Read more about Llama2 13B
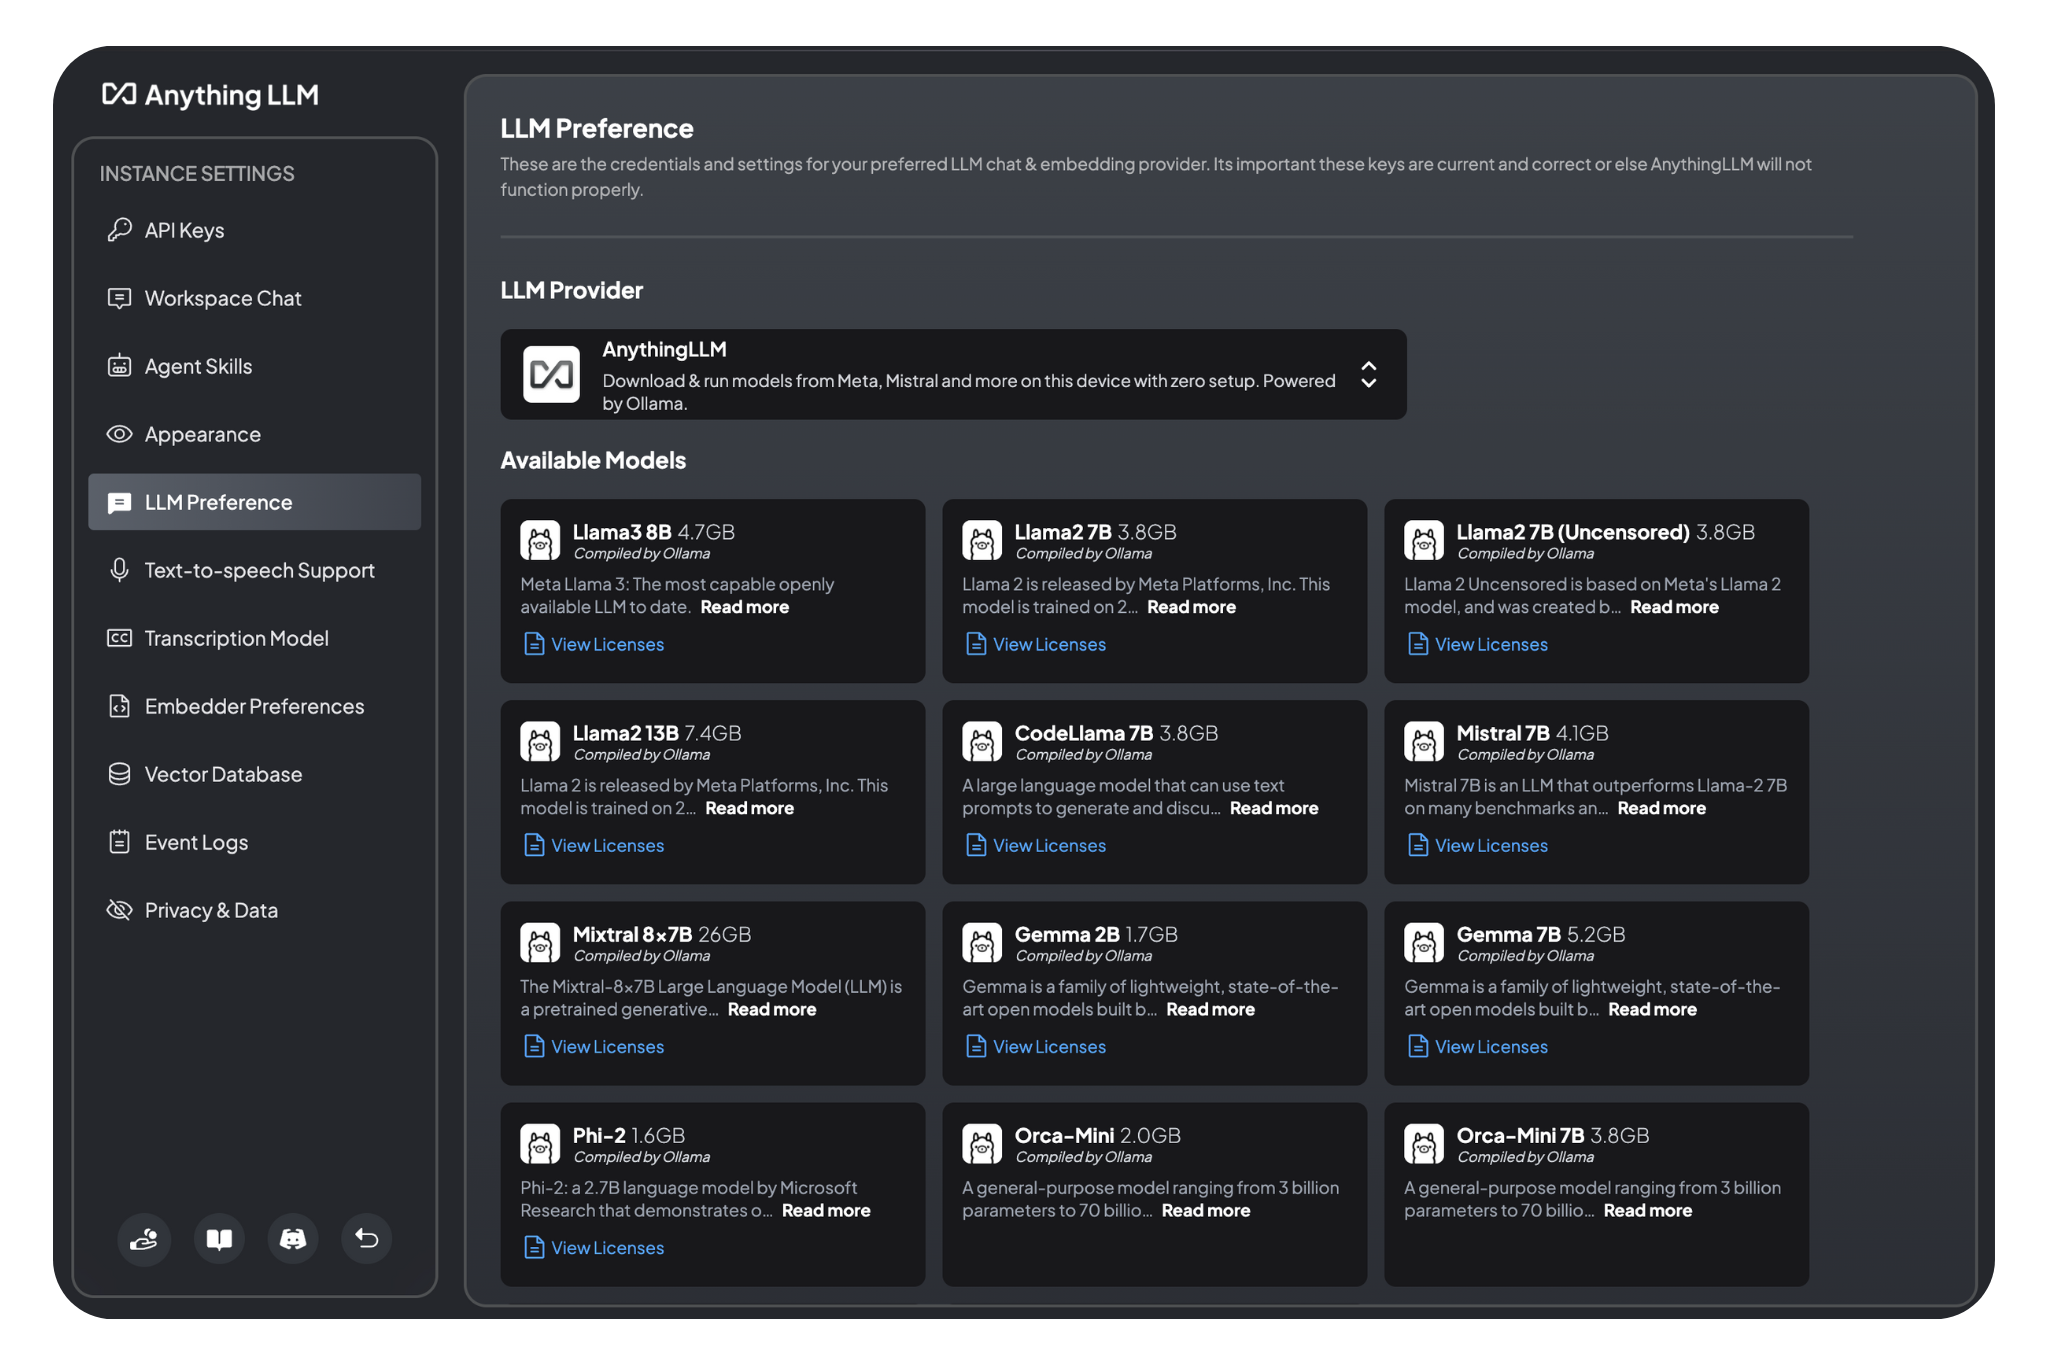This screenshot has width=2048, height=1365. click(750, 808)
